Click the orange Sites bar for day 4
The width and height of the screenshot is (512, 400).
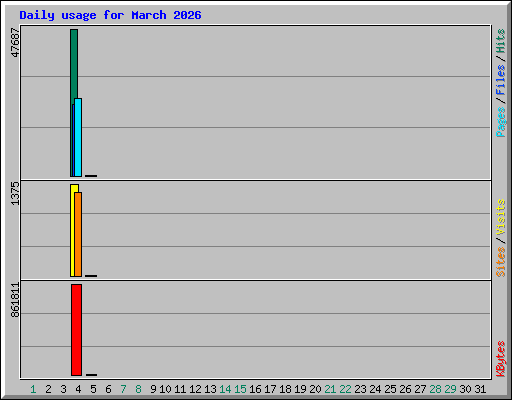(x=78, y=234)
